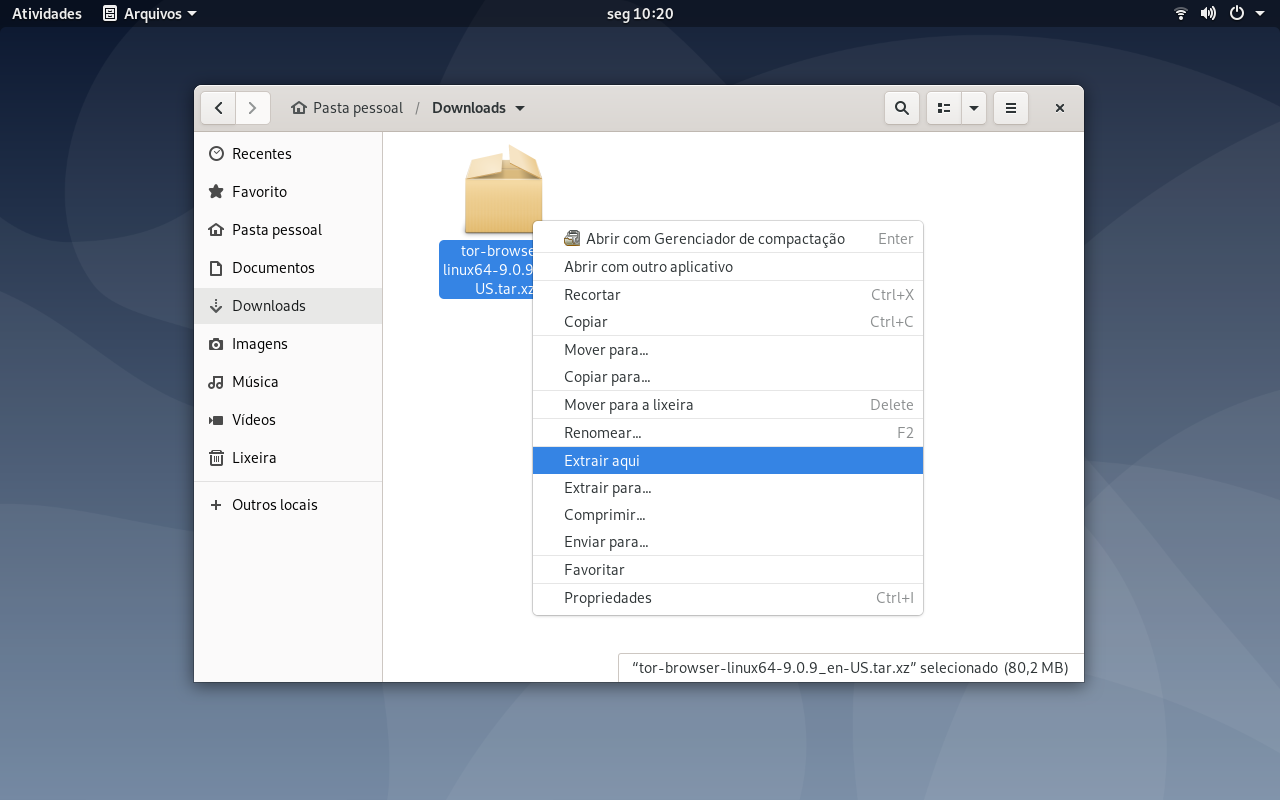Open Atividades overview
The image size is (1280, 800).
click(x=47, y=14)
